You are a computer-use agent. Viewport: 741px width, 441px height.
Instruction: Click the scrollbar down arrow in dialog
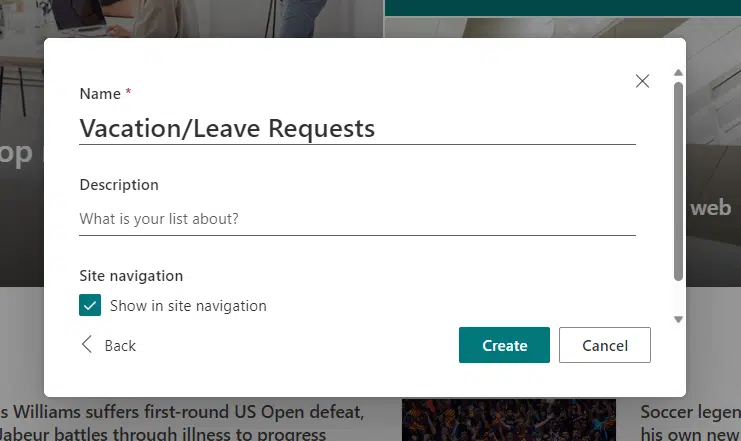[678, 320]
